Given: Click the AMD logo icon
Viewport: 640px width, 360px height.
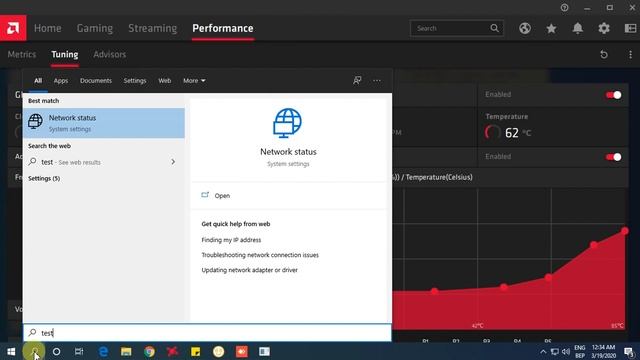Looking at the screenshot, I should point(13,28).
